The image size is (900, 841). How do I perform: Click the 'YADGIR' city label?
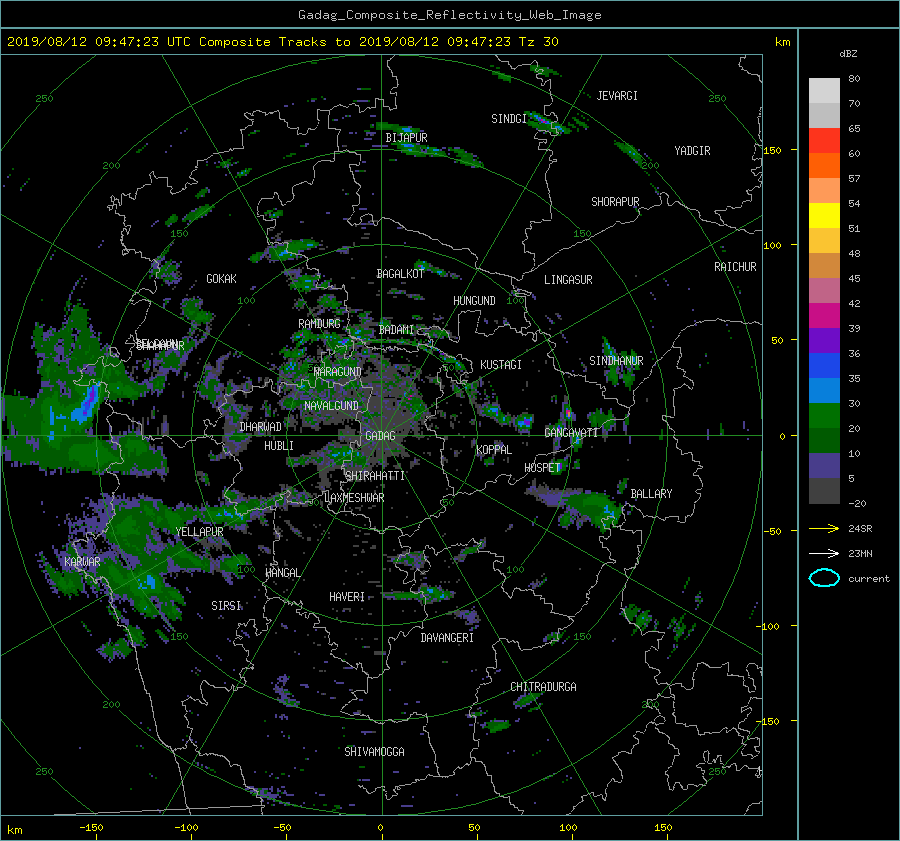[692, 151]
